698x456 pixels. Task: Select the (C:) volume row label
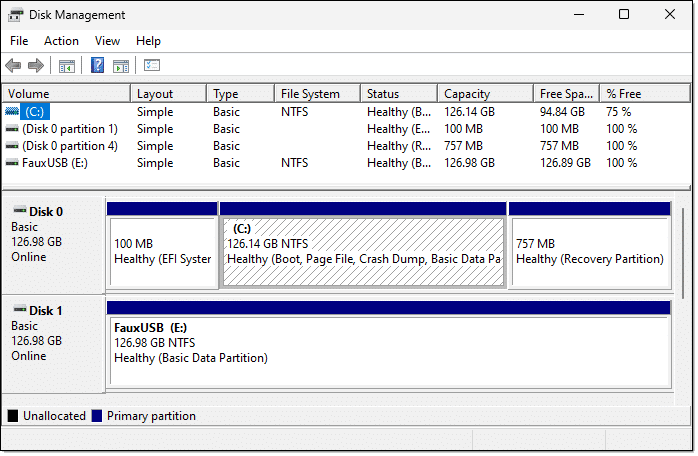tap(35, 111)
